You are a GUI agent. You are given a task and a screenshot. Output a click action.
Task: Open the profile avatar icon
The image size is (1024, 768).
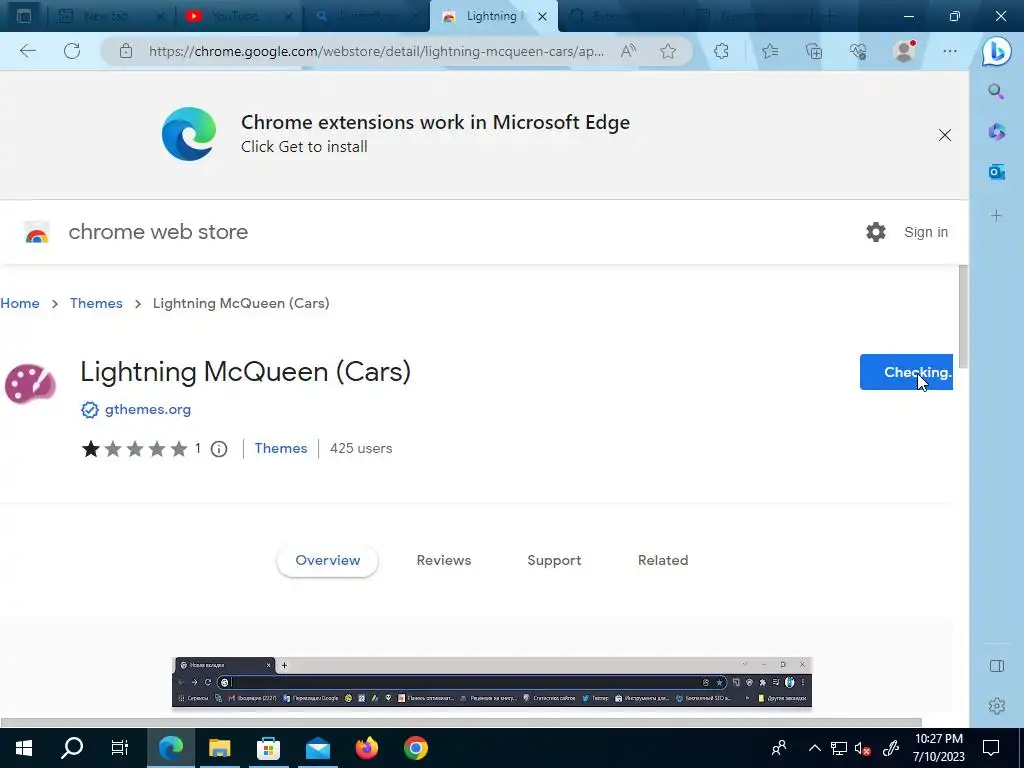click(x=904, y=51)
